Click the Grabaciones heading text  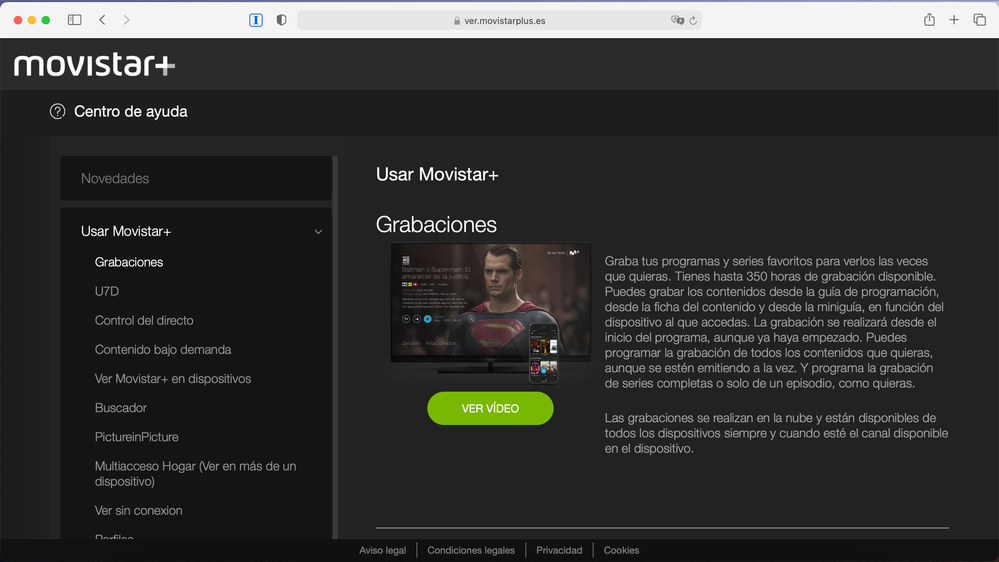click(x=436, y=225)
